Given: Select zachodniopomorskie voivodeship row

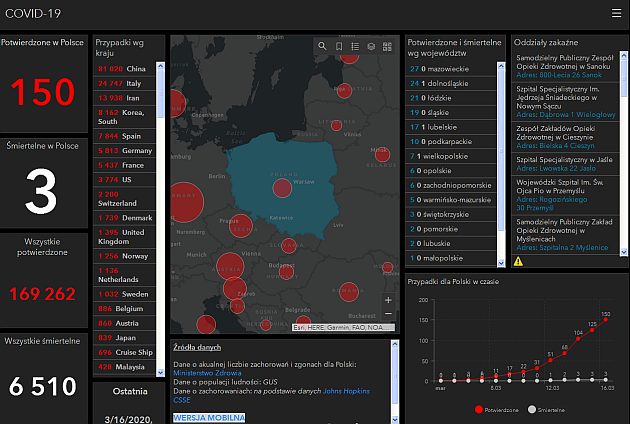Looking at the screenshot, I should [451, 185].
